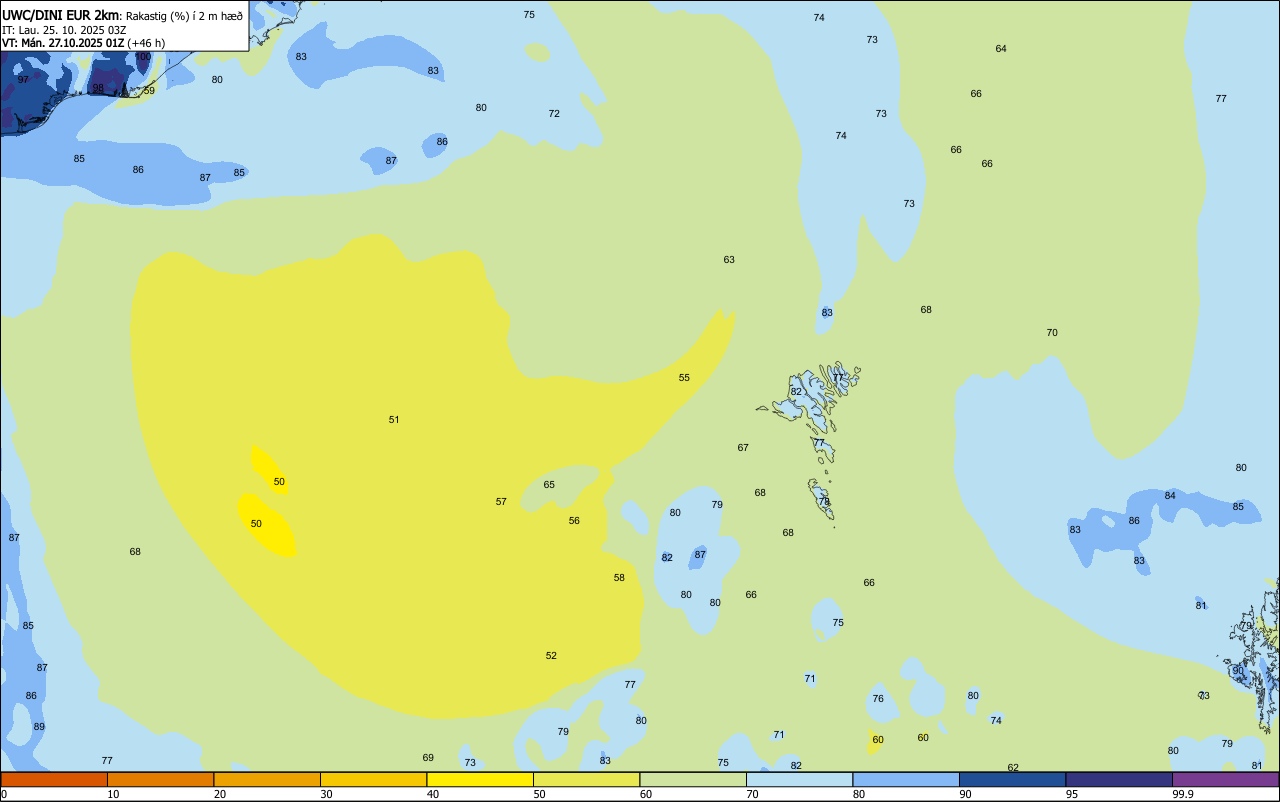Click the map value 97 in dark blue area
1280x802 pixels.
click(23, 80)
